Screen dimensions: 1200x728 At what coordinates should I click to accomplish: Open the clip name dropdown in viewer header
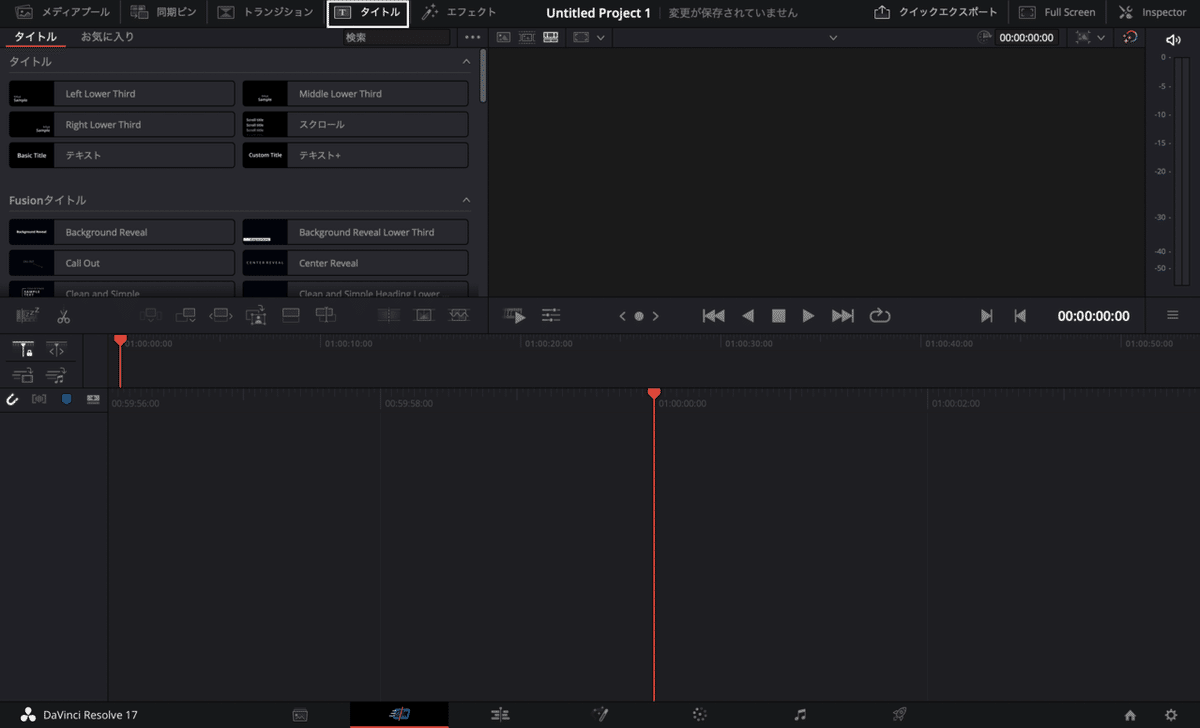[x=833, y=38]
